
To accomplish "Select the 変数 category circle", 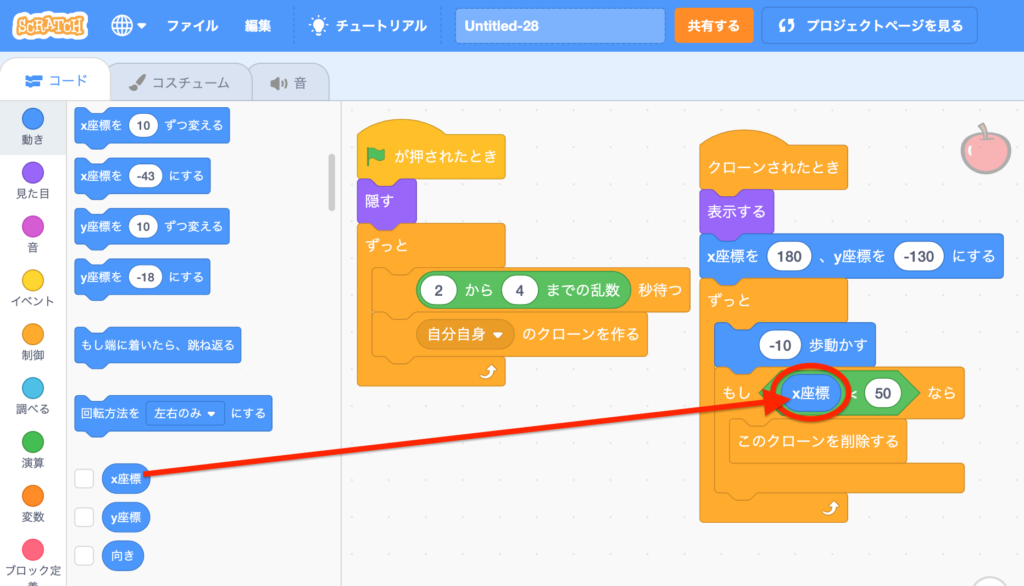I will (x=33, y=496).
